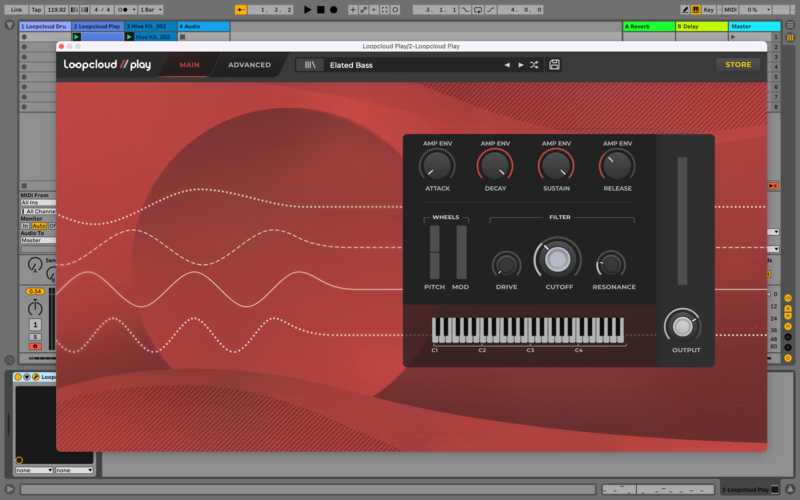Click the Session Record circle icon

point(395,10)
